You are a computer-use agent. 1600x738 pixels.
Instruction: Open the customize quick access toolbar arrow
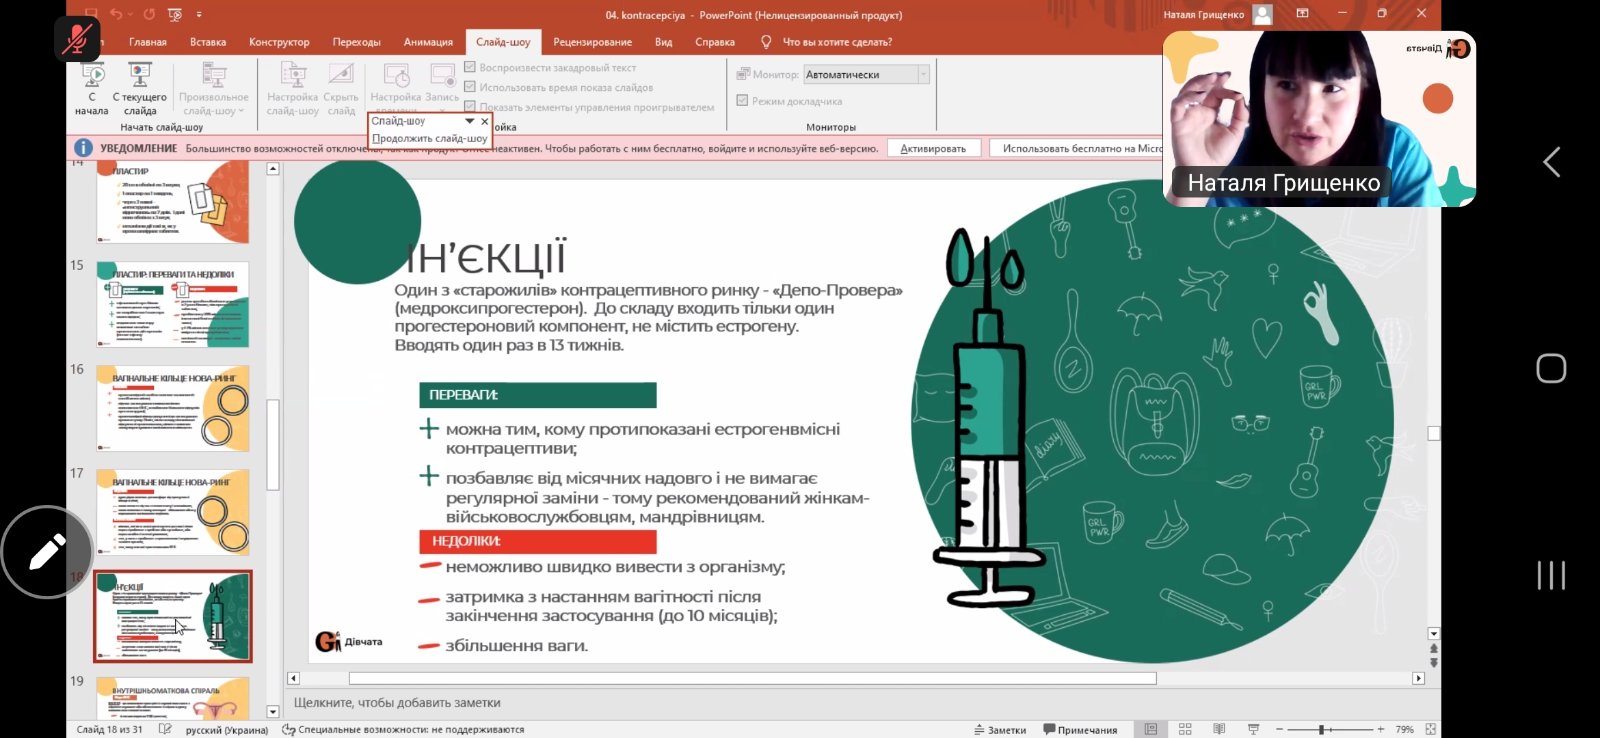199,14
